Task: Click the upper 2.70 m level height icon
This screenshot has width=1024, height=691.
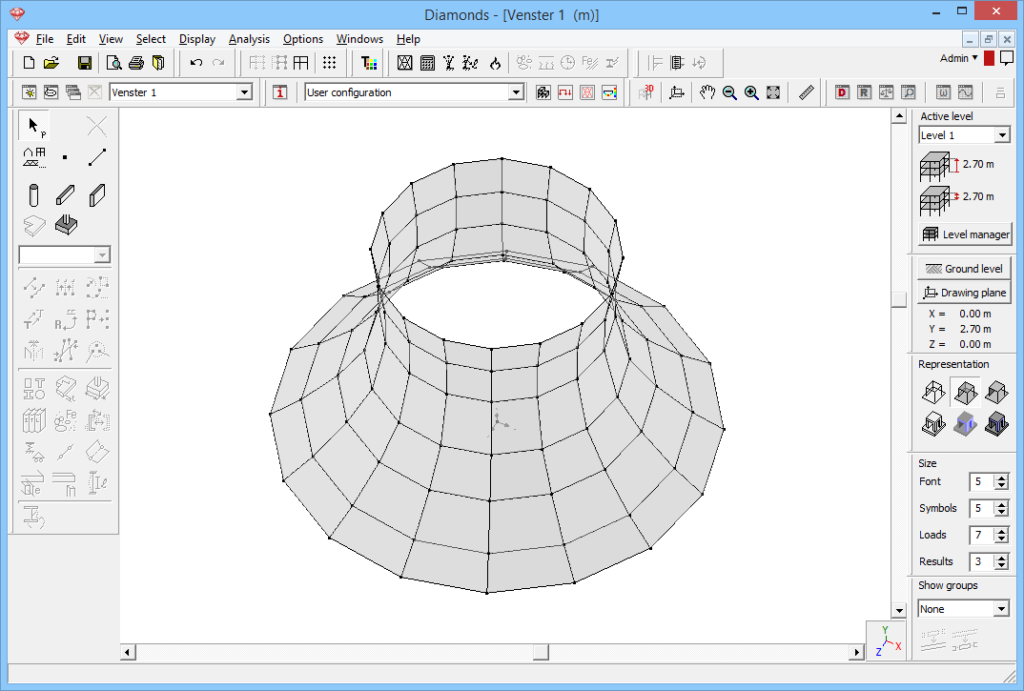Action: click(939, 167)
